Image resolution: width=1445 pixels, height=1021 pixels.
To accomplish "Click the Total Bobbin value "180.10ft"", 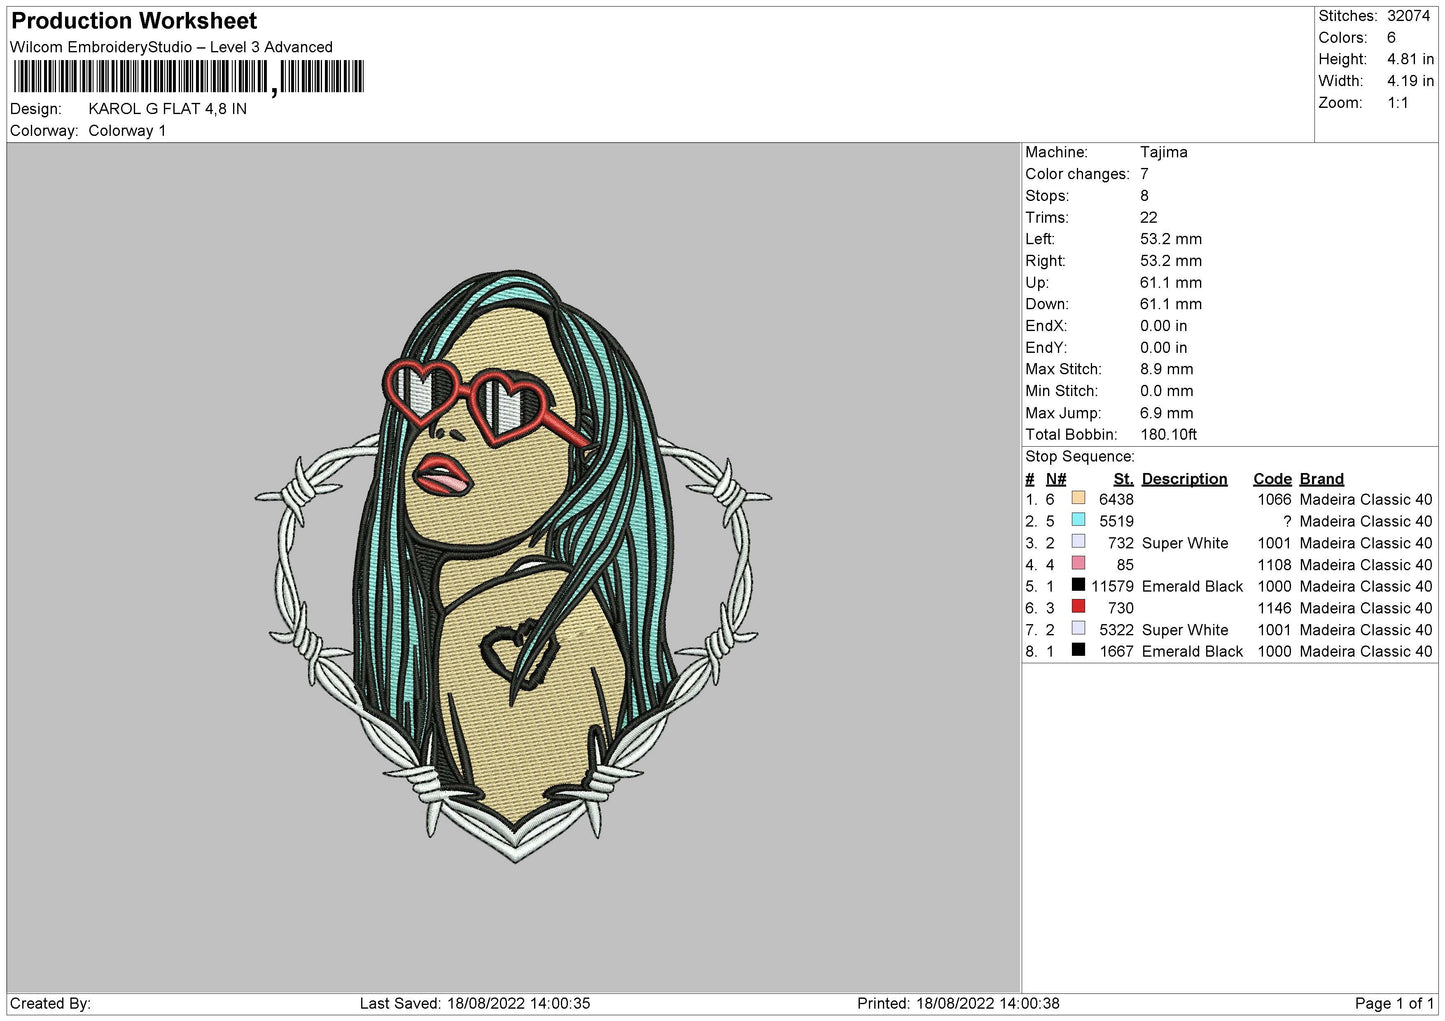I will [x=1168, y=435].
